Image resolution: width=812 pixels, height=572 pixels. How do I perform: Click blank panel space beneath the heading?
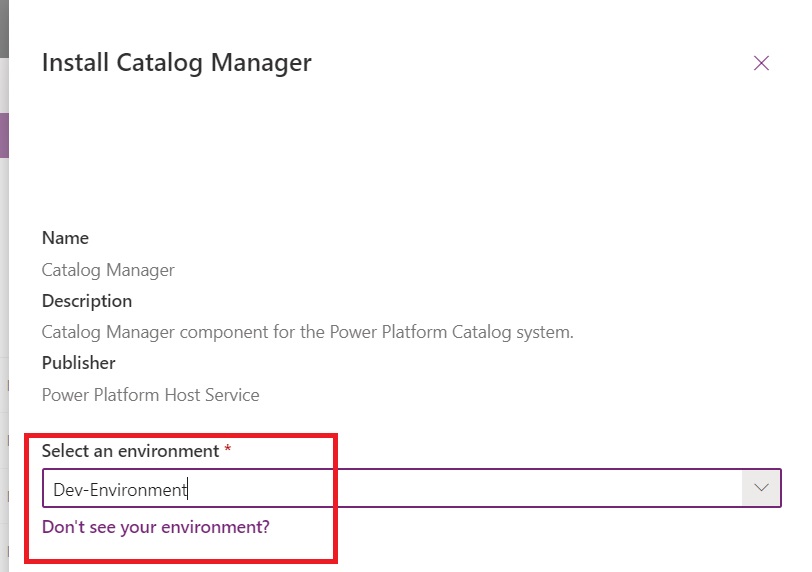[x=400, y=150]
